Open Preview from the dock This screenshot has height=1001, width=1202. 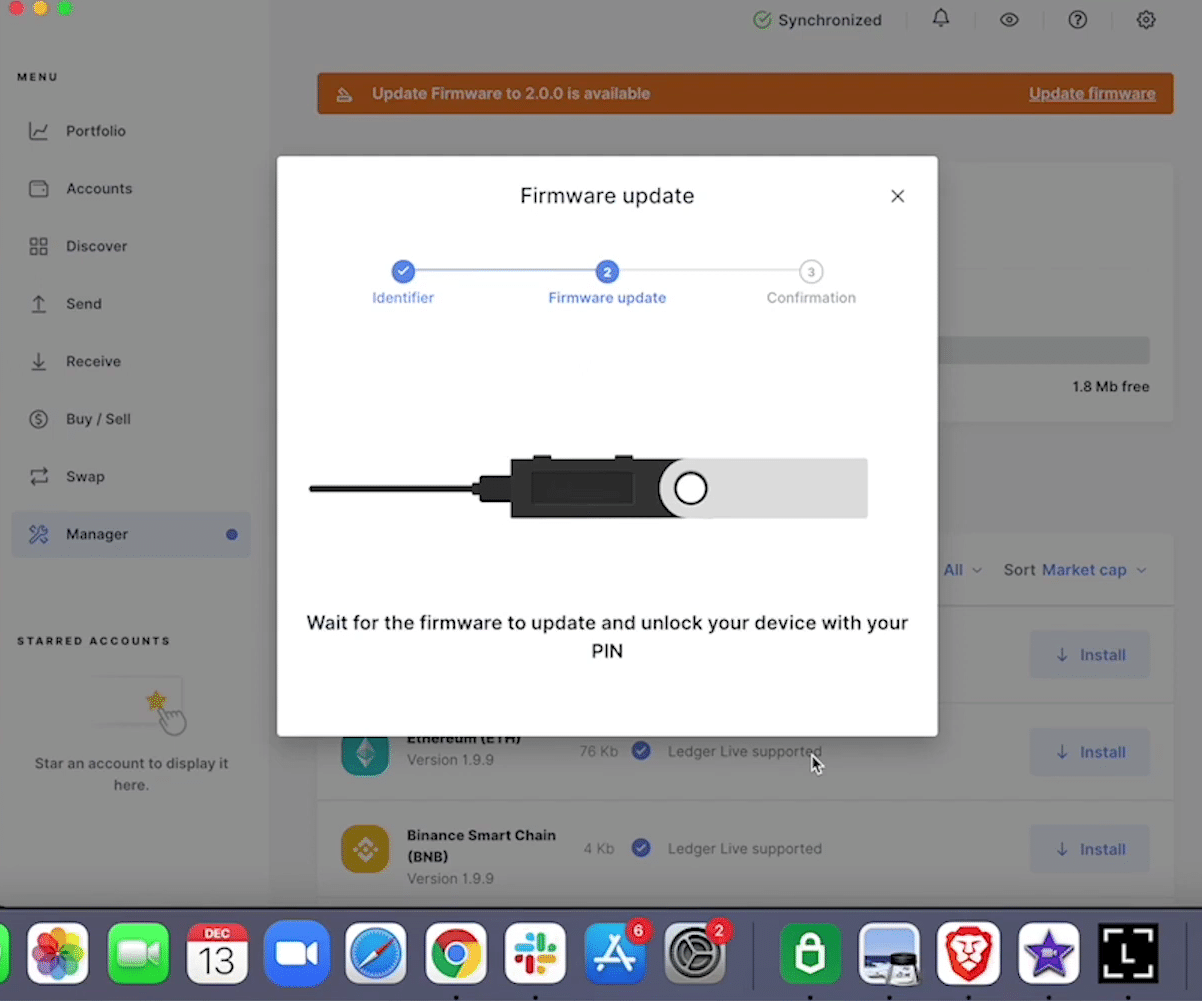[889, 954]
